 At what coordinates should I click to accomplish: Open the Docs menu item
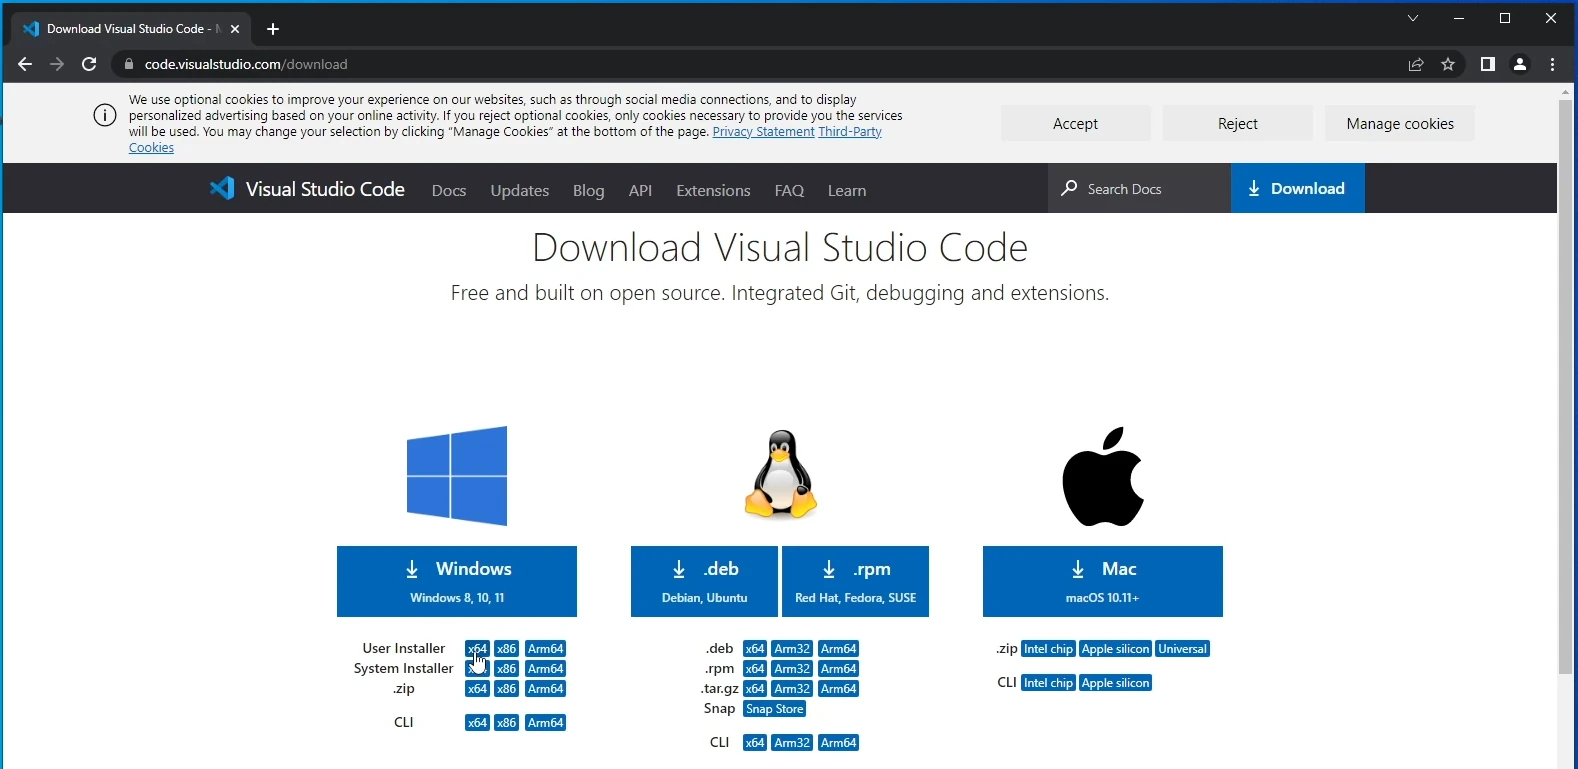(449, 190)
